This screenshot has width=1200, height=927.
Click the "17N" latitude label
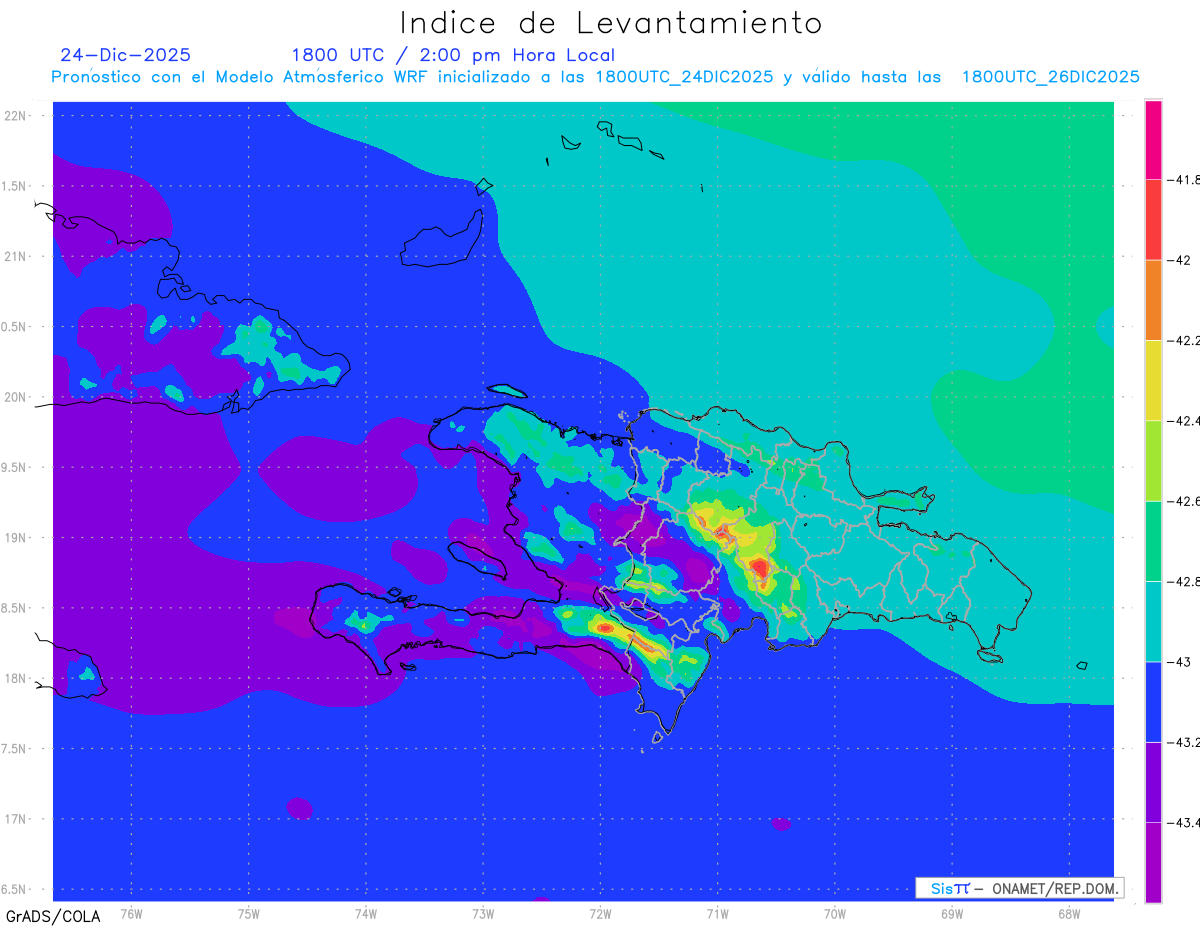coord(15,819)
